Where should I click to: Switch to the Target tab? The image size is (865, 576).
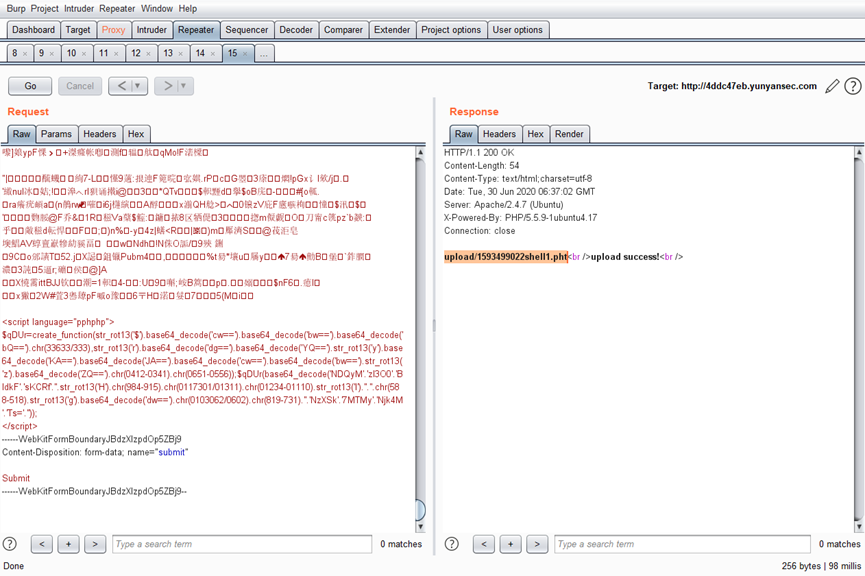pos(78,30)
